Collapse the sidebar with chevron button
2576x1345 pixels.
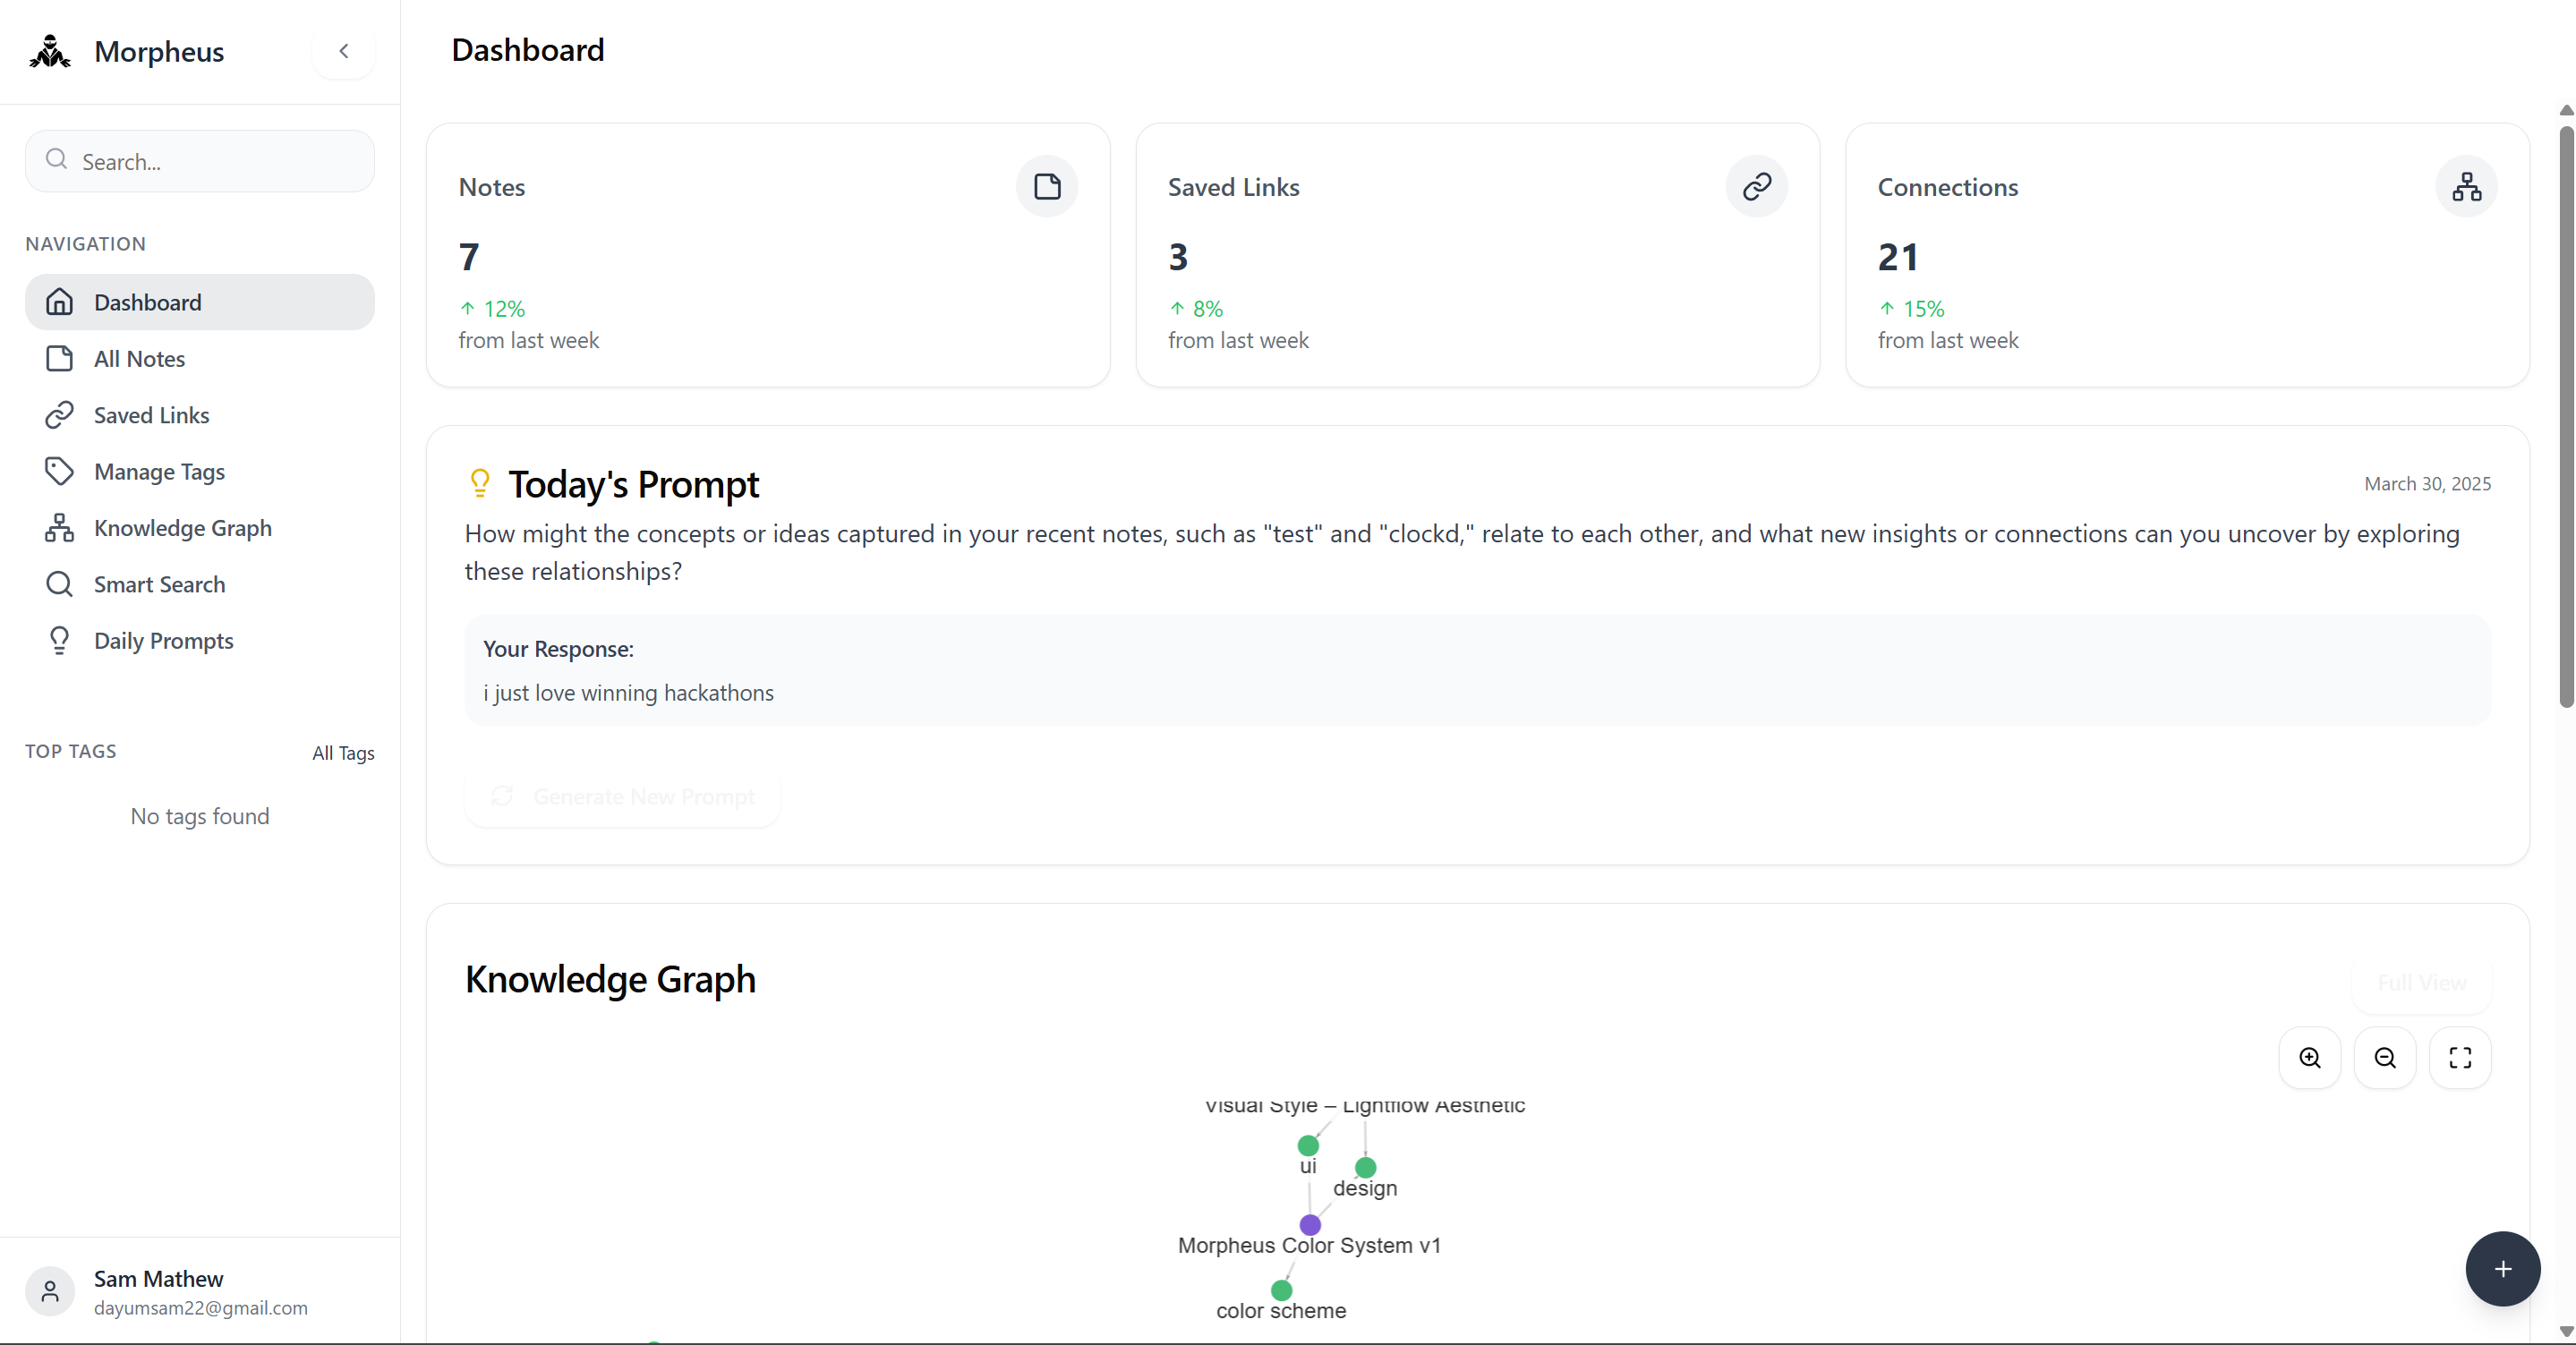coord(343,51)
